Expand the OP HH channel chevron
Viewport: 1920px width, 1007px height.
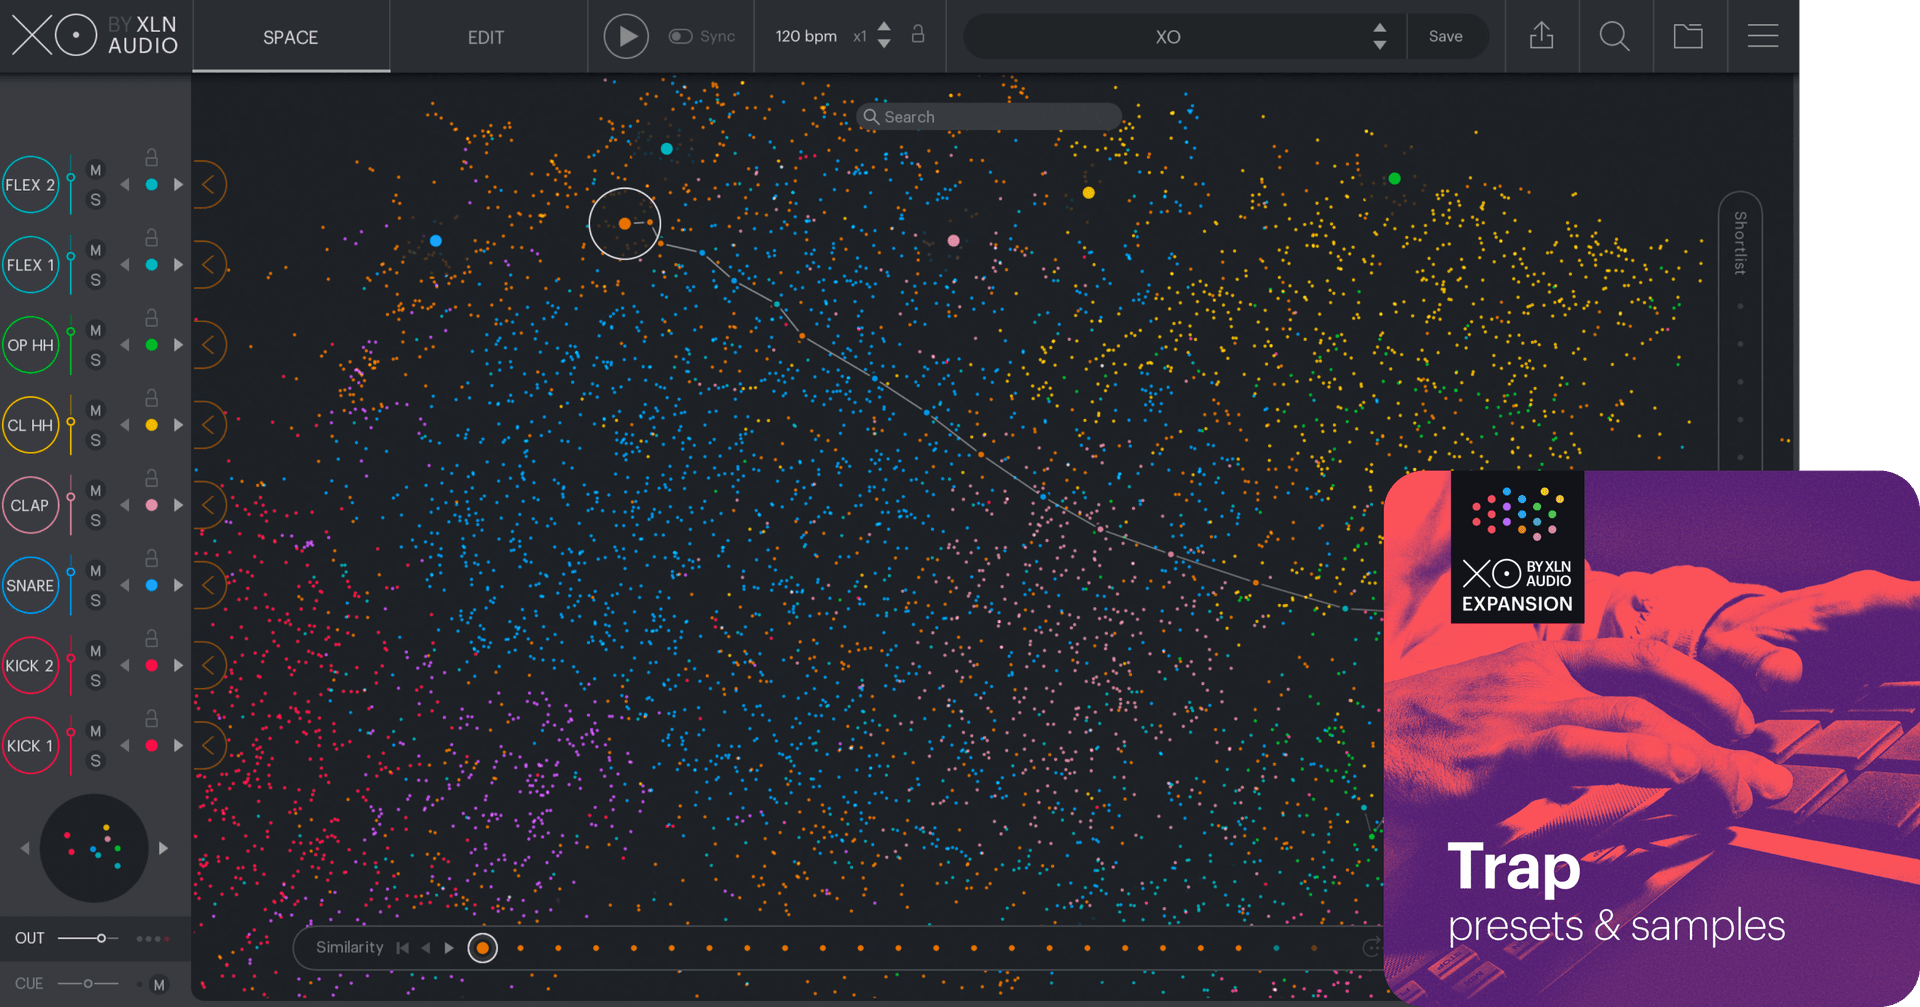point(208,345)
